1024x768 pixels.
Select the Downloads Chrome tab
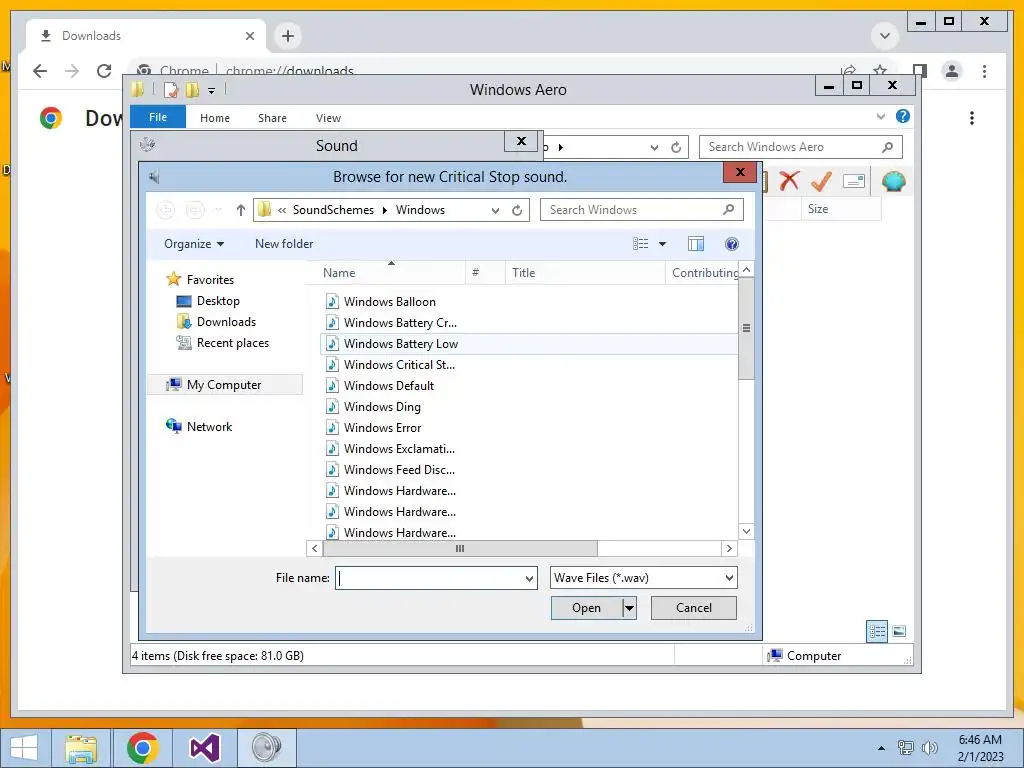tap(146, 36)
